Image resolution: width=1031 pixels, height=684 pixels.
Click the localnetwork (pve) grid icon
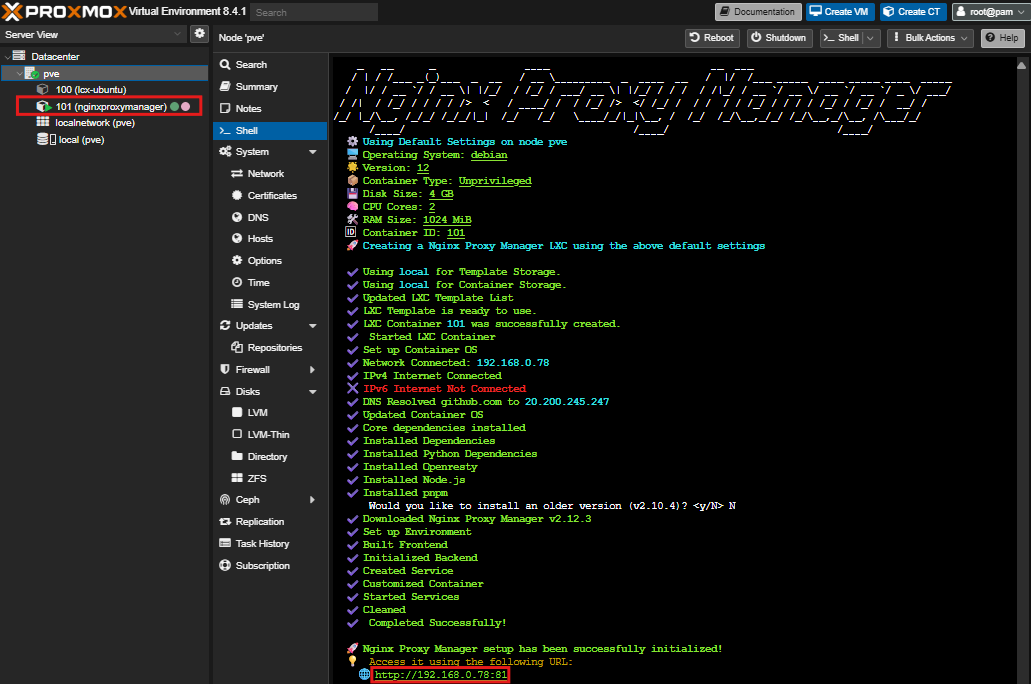click(43, 122)
